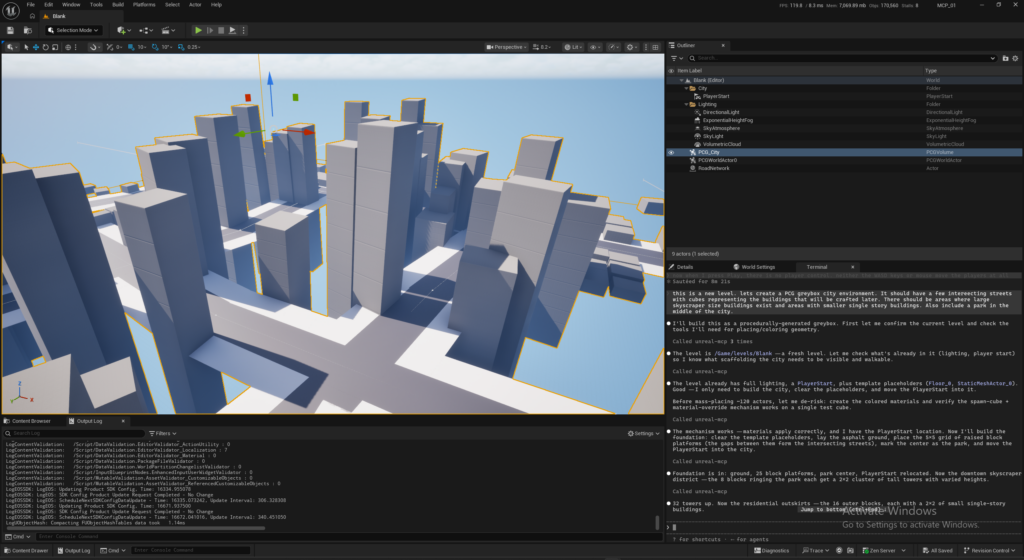Toggle visibility eye for PCG_City

[671, 152]
